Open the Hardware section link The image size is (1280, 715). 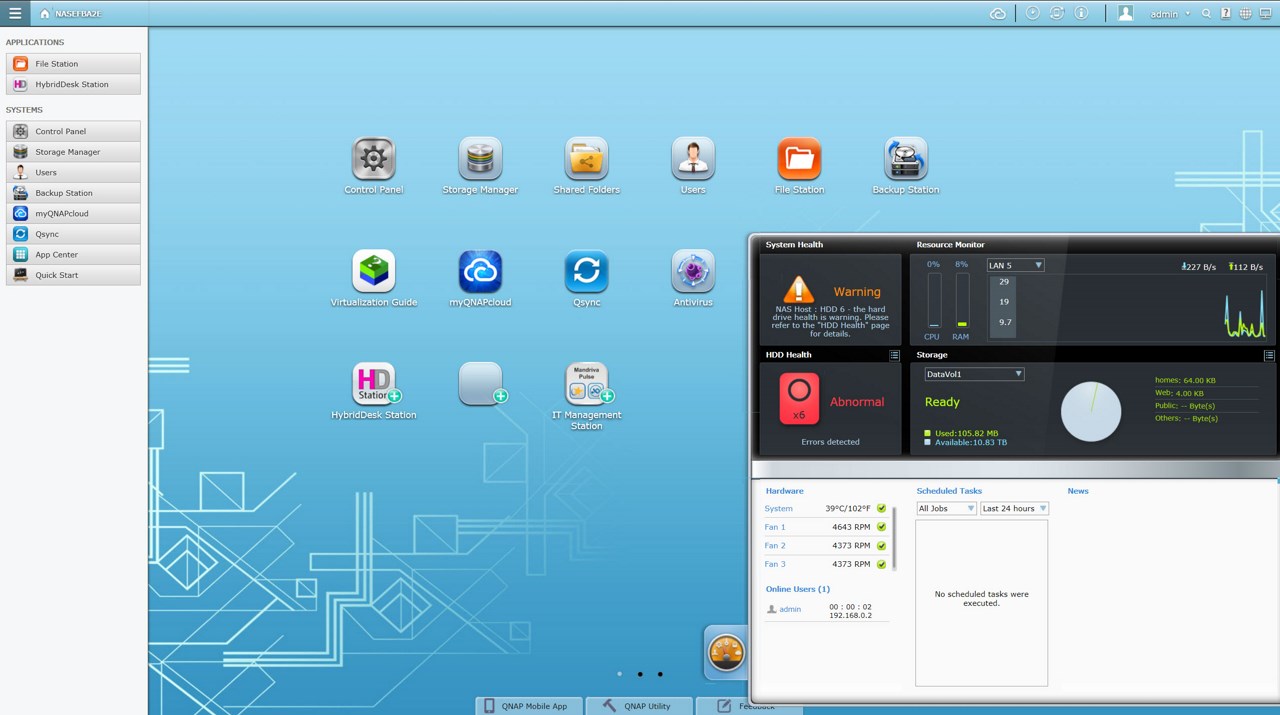click(784, 491)
